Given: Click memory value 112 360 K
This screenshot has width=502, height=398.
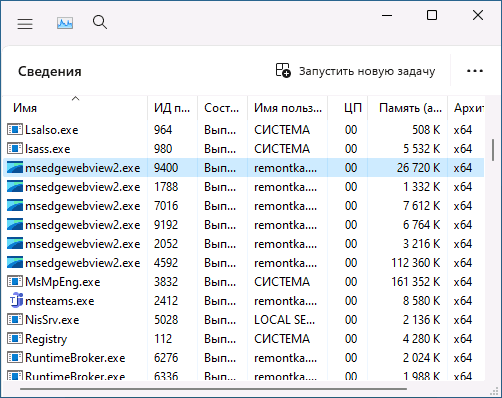Looking at the screenshot, I should pyautogui.click(x=416, y=263).
